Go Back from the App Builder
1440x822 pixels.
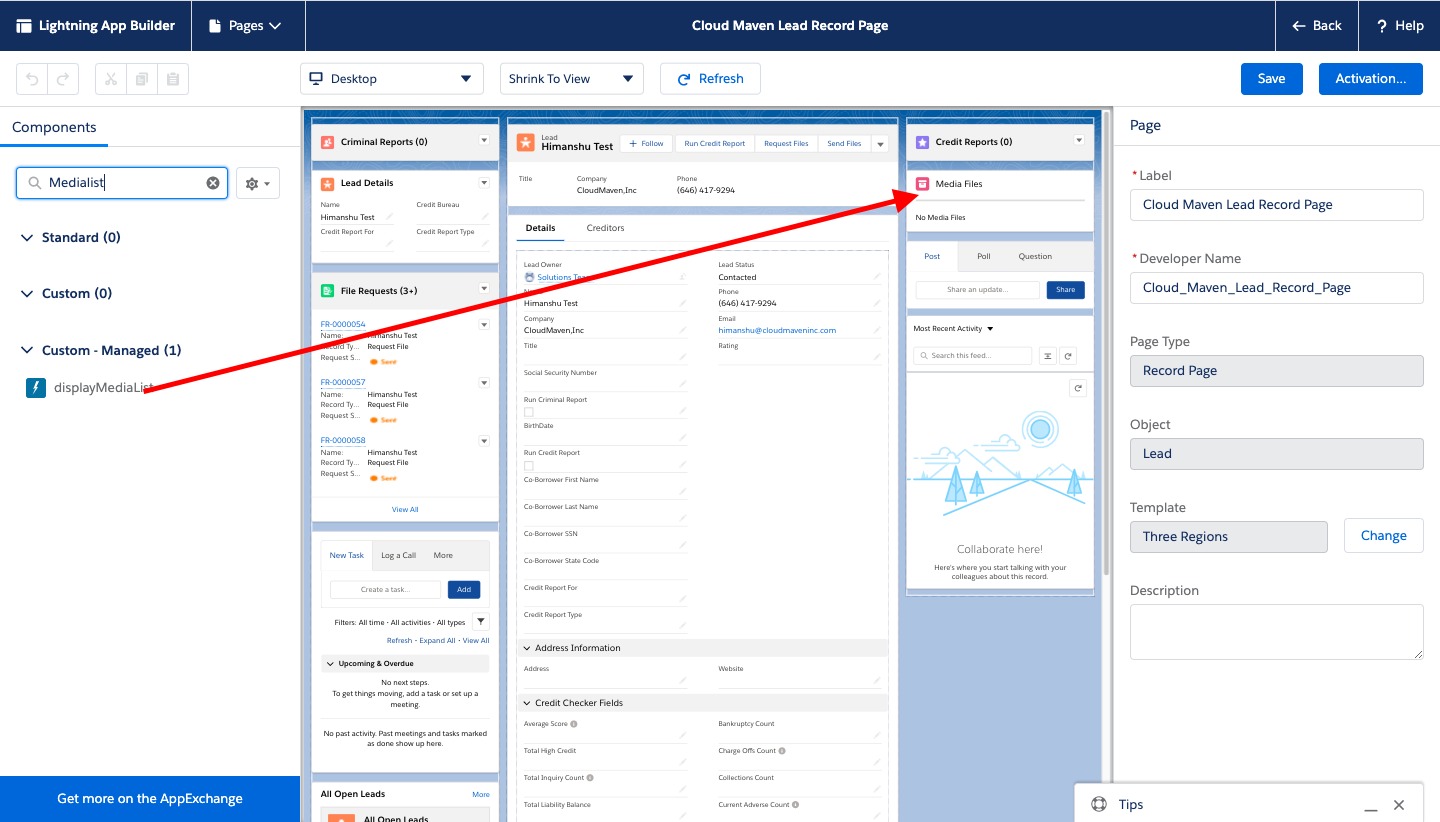(1316, 26)
